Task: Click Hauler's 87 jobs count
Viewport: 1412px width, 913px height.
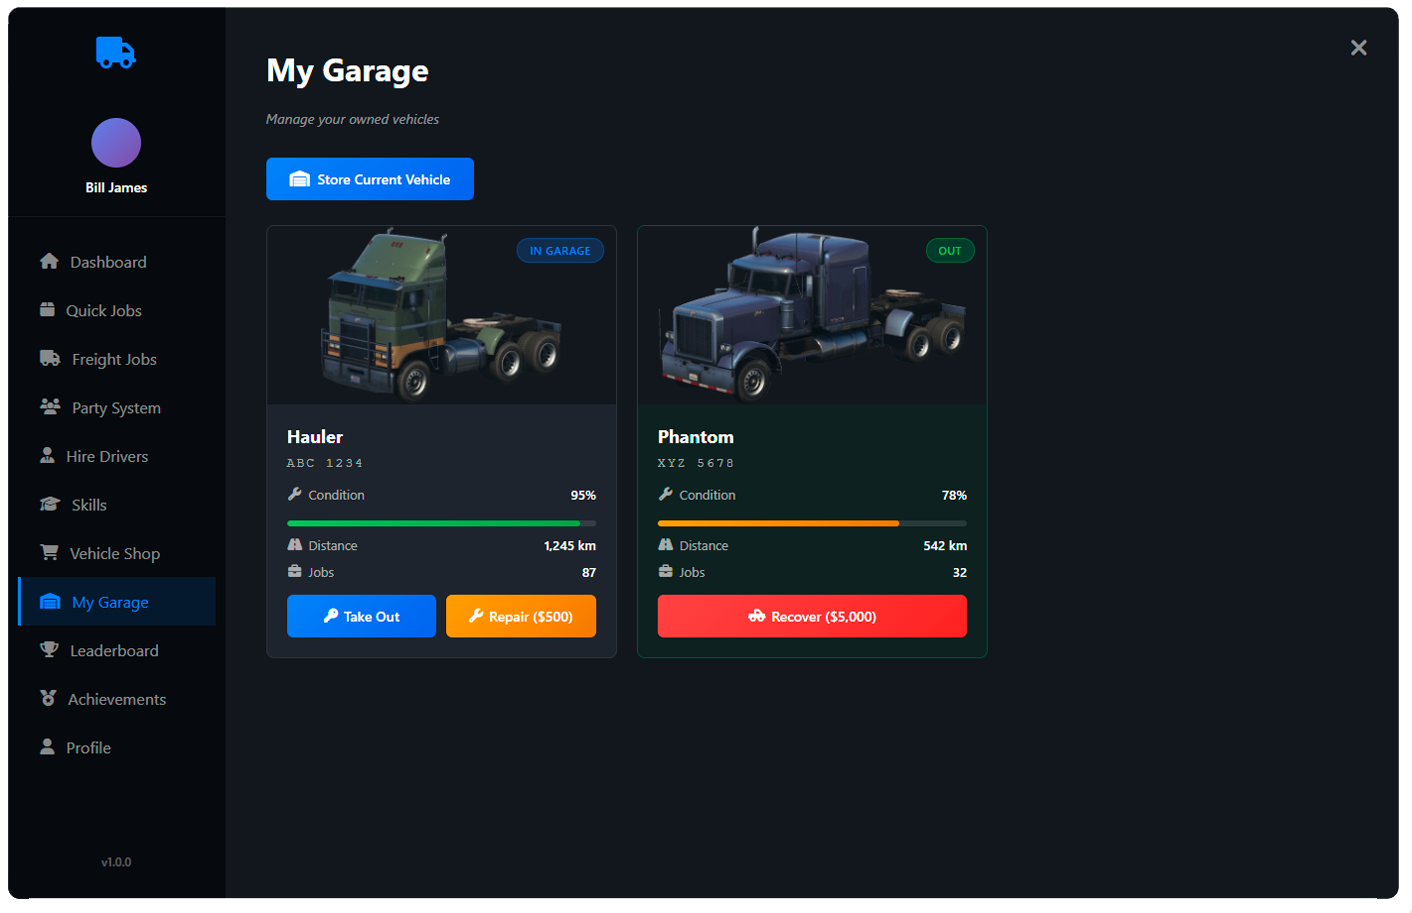Action: [589, 572]
